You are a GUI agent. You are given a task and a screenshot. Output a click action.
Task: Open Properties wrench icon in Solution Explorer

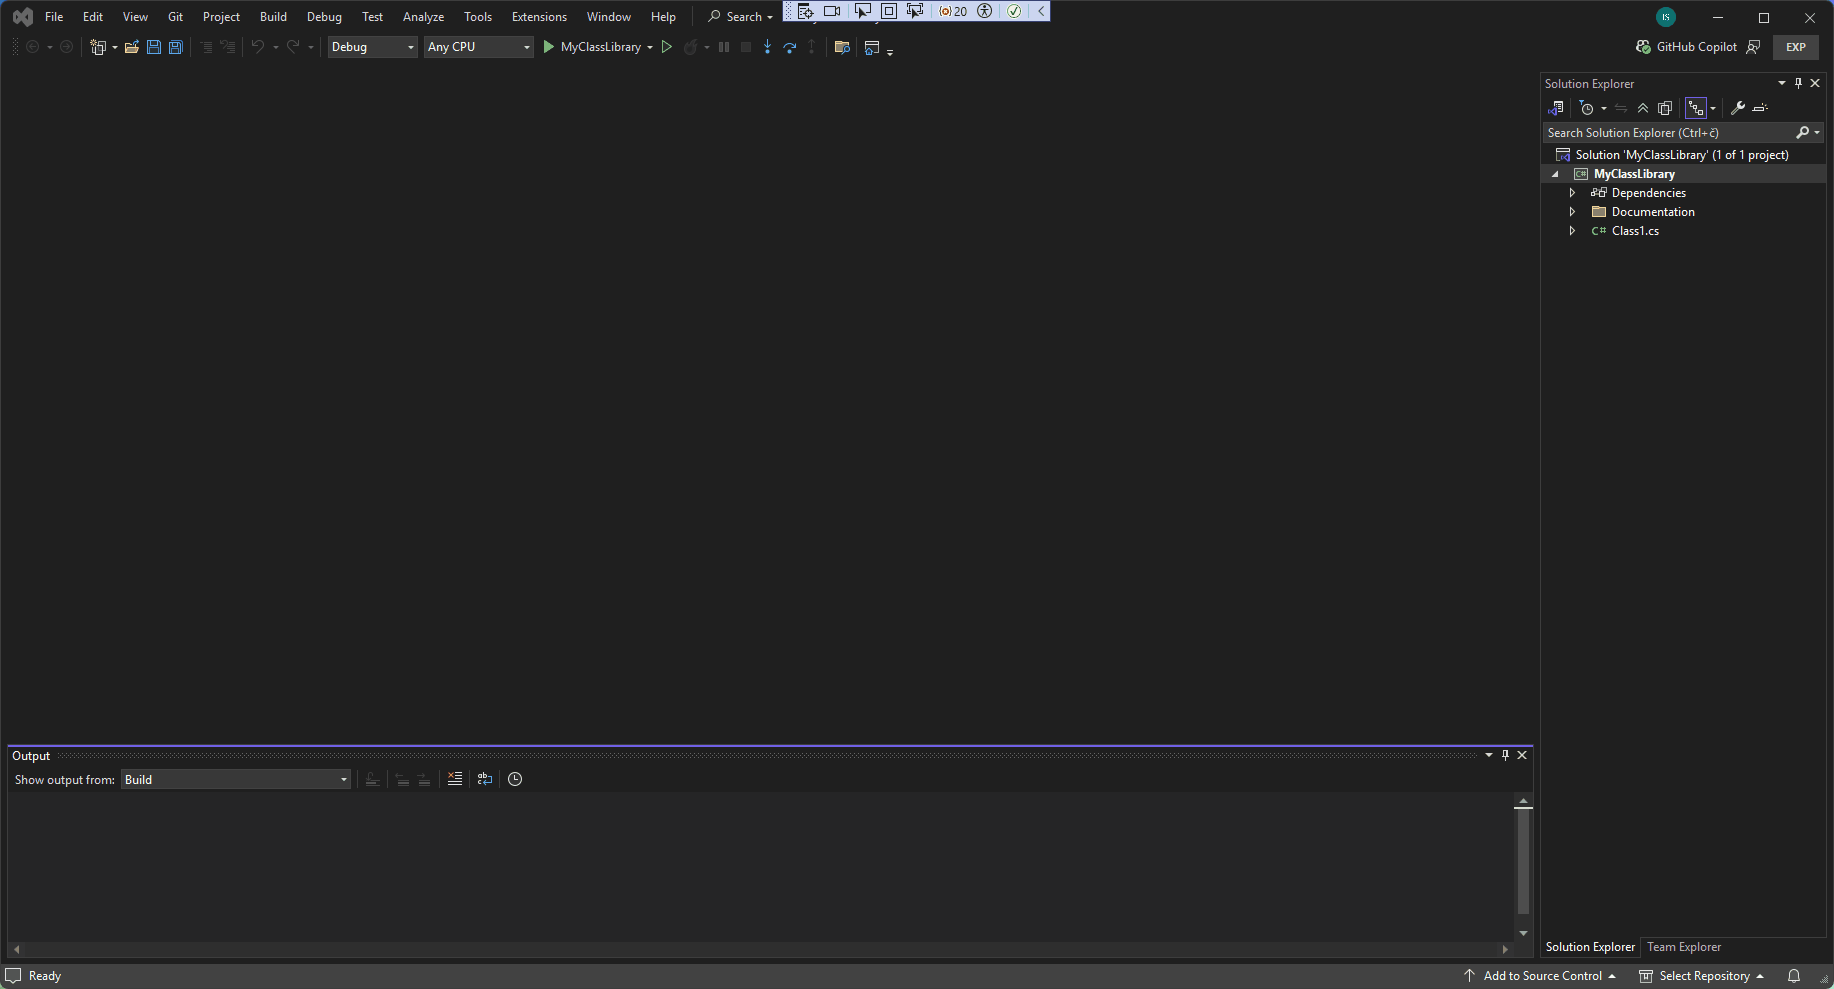[1738, 108]
